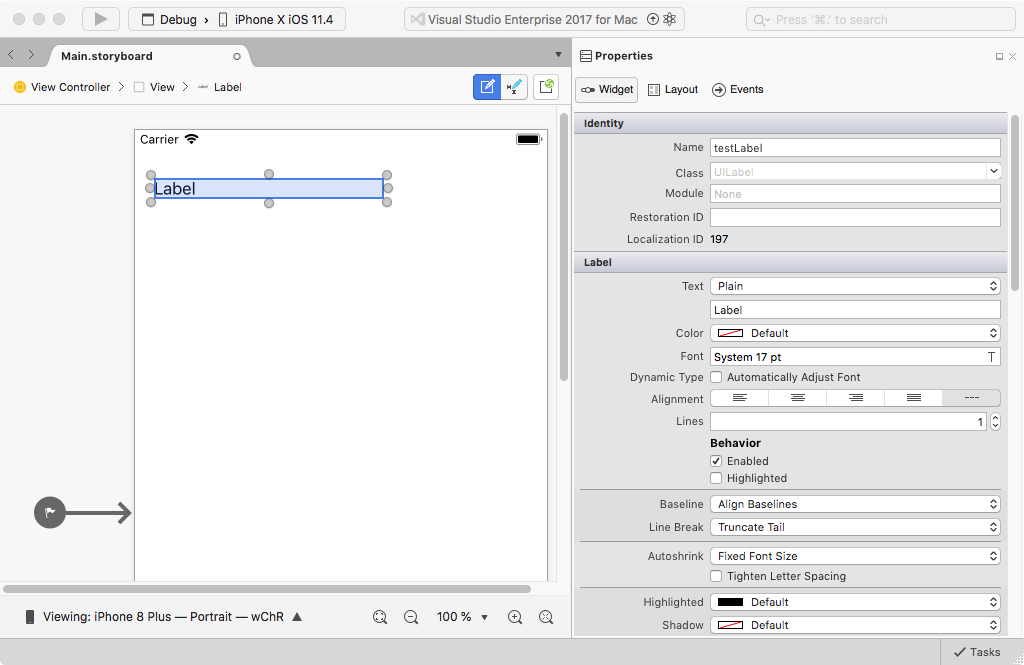Image resolution: width=1024 pixels, height=665 pixels.
Task: Switch to the Events tab
Action: (x=737, y=90)
